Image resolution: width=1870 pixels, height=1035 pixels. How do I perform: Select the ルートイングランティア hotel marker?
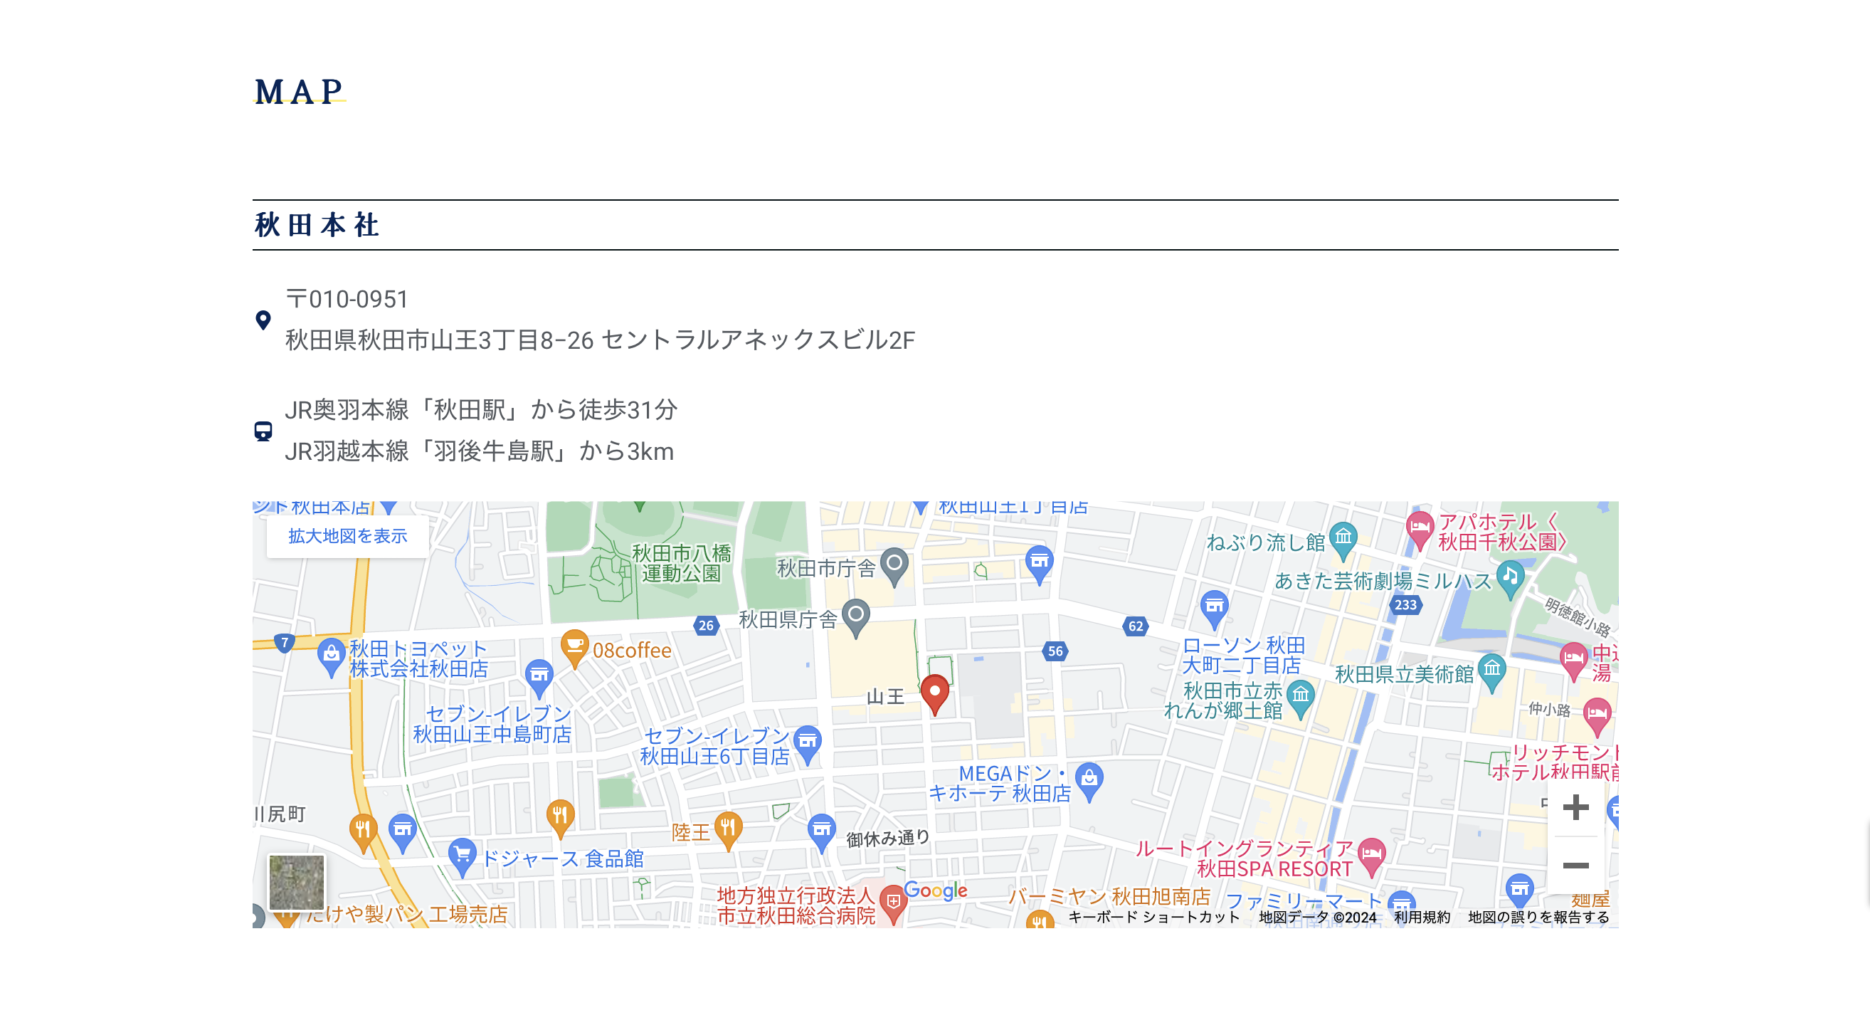click(1372, 856)
